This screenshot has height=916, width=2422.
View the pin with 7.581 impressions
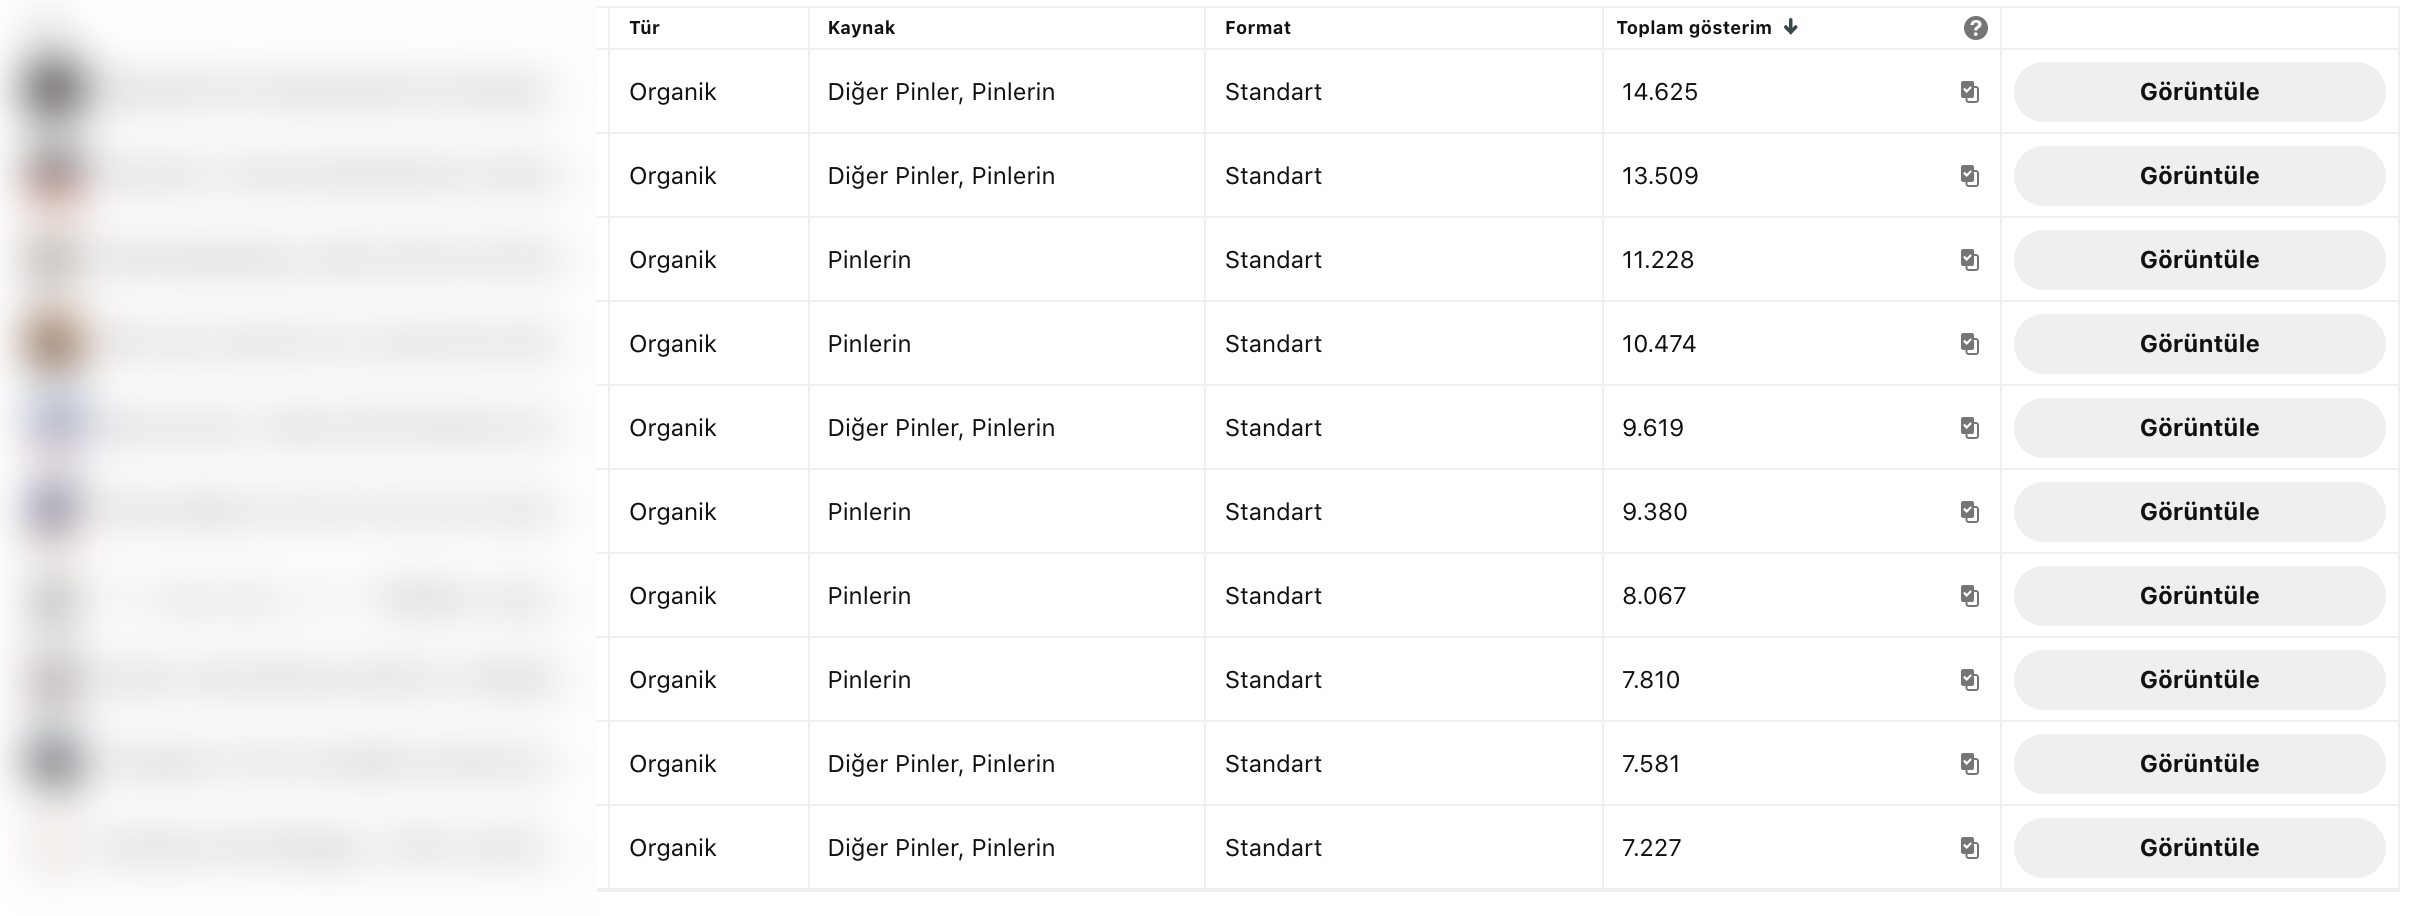point(2199,764)
